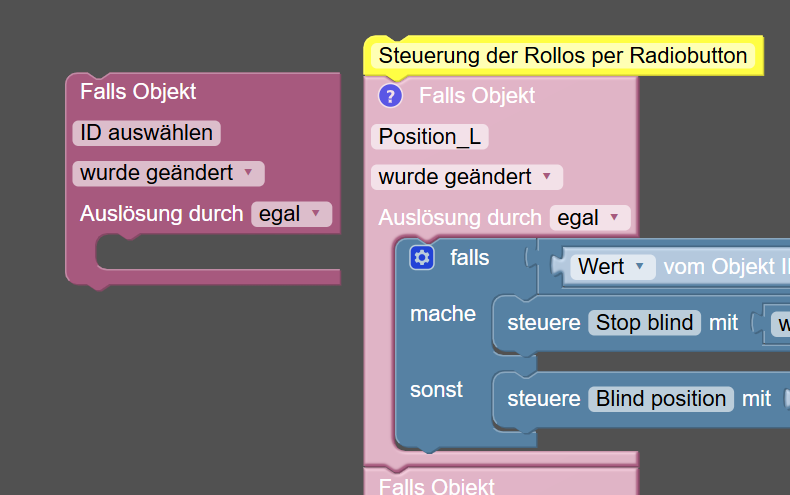Open the egal dropdown under Position_L

589,218
